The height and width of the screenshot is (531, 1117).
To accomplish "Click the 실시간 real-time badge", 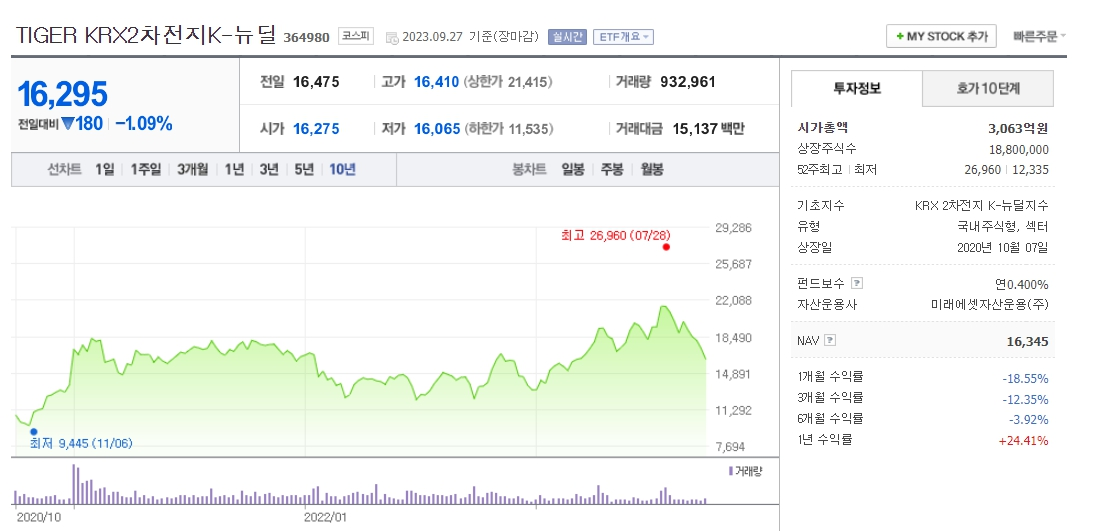I will (x=567, y=37).
